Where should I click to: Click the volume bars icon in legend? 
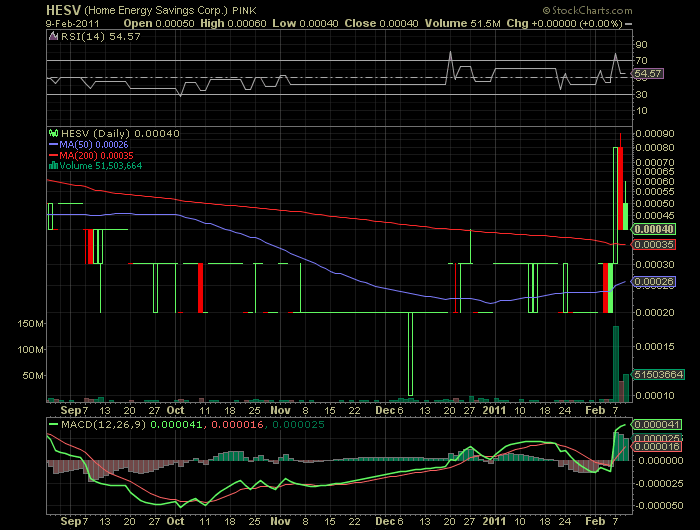click(x=54, y=166)
